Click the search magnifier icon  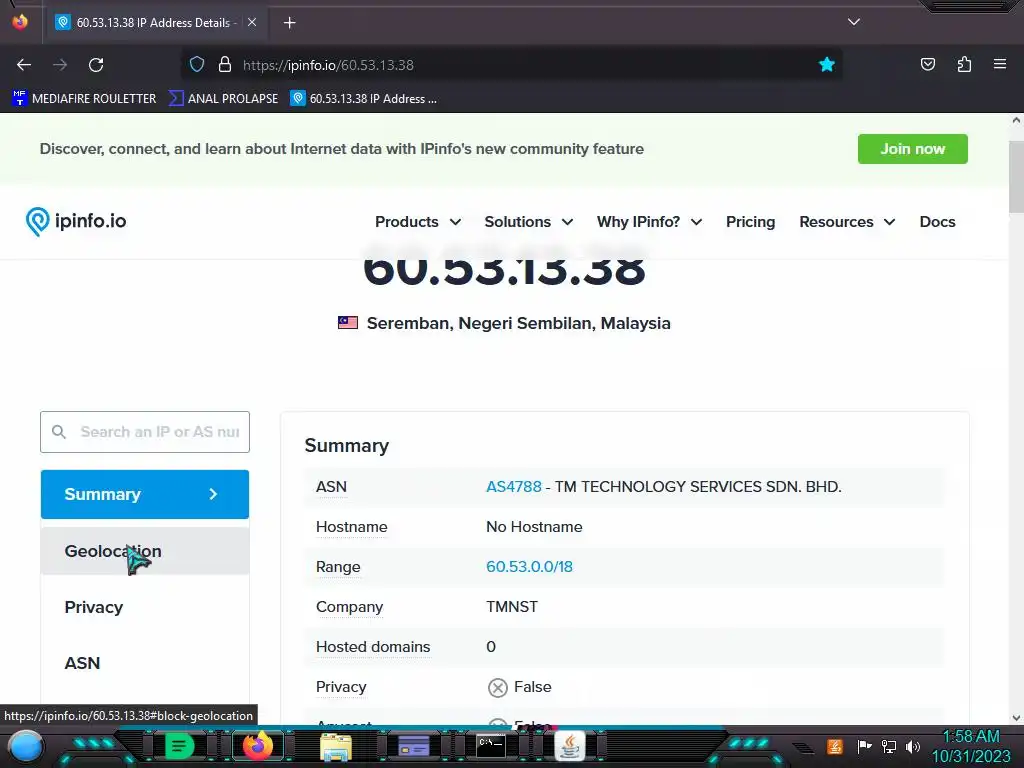59,432
